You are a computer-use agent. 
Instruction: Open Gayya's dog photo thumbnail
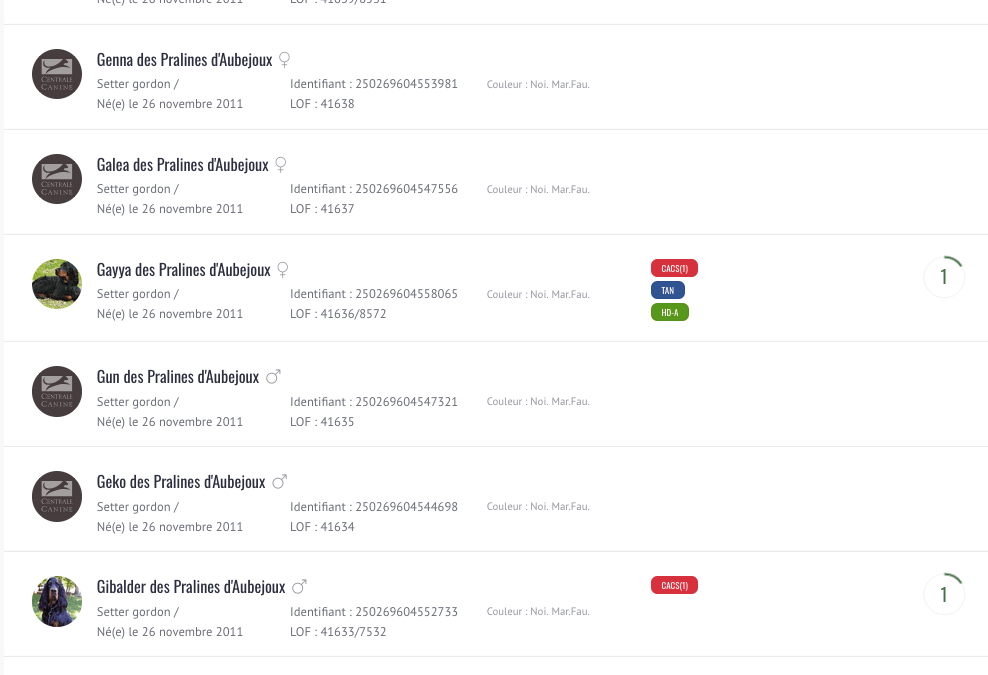click(x=57, y=284)
